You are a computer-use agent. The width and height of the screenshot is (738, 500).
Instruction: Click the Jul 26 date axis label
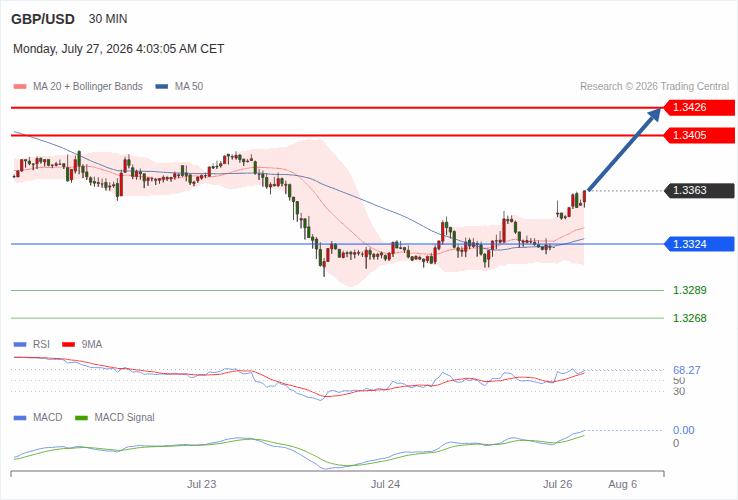(x=558, y=484)
